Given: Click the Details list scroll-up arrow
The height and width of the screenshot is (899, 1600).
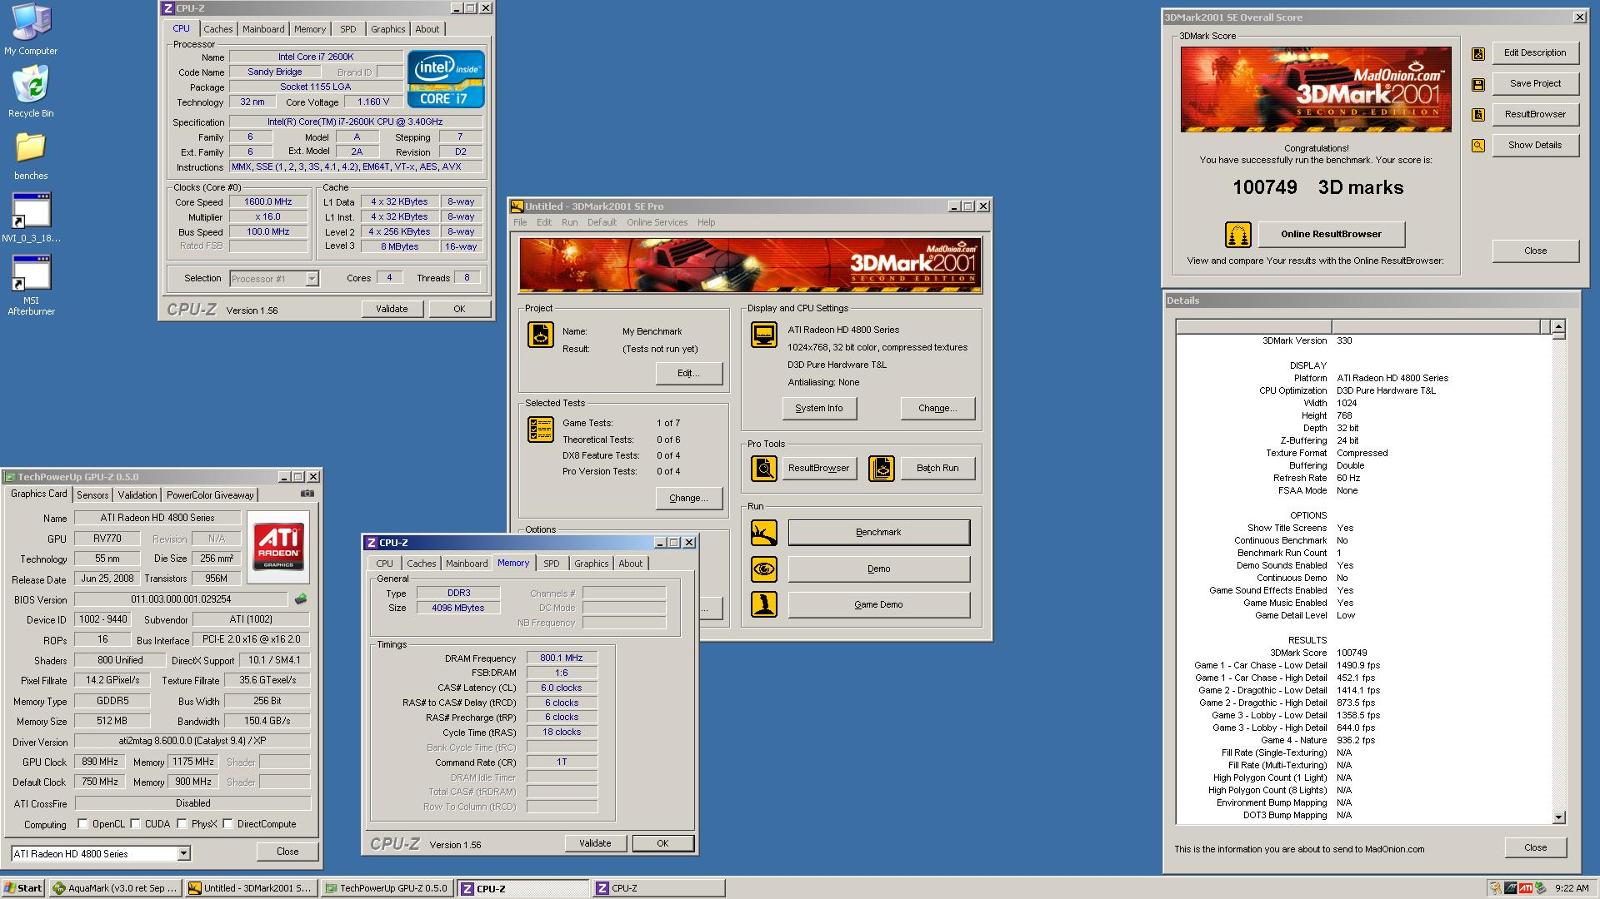Looking at the screenshot, I should coord(1558,328).
